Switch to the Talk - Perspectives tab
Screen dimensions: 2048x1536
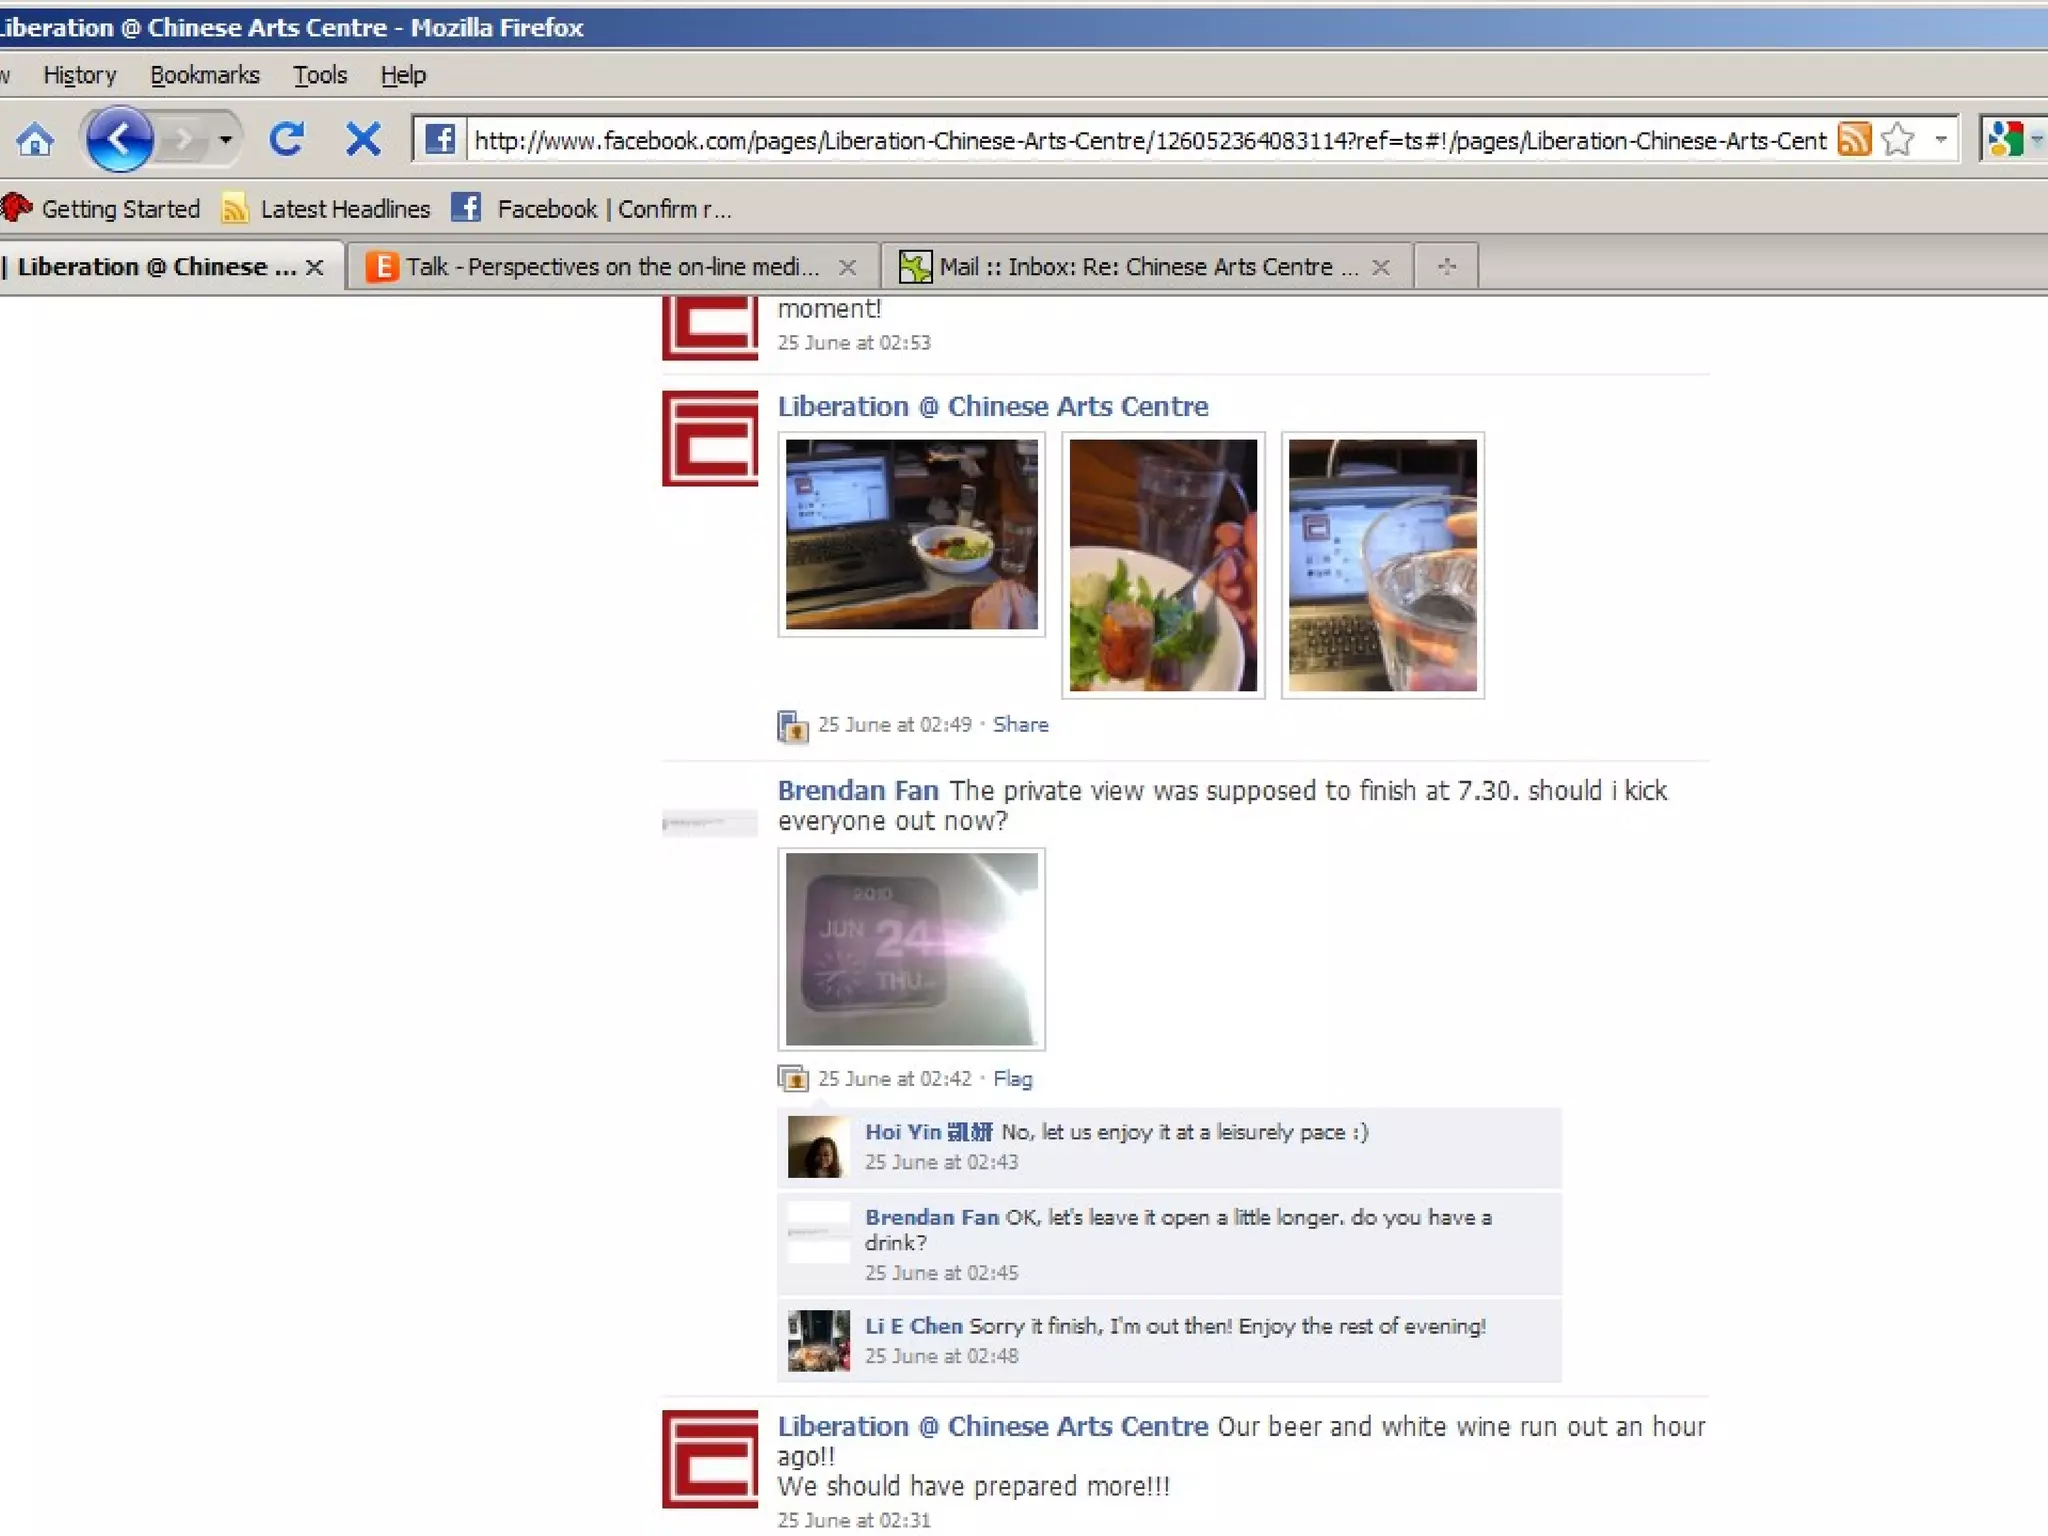click(x=610, y=267)
